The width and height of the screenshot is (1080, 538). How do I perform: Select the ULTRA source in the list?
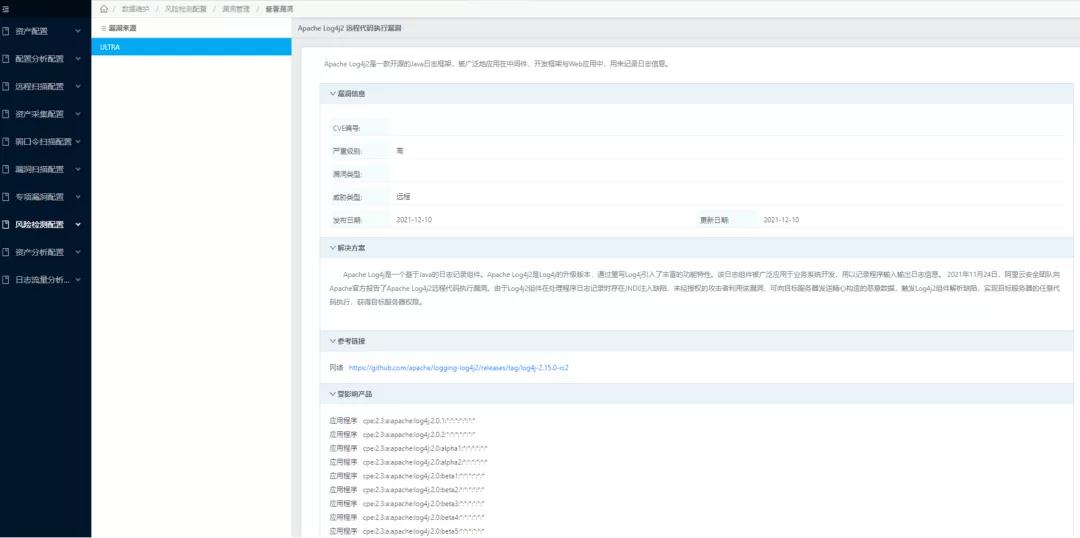(x=191, y=47)
